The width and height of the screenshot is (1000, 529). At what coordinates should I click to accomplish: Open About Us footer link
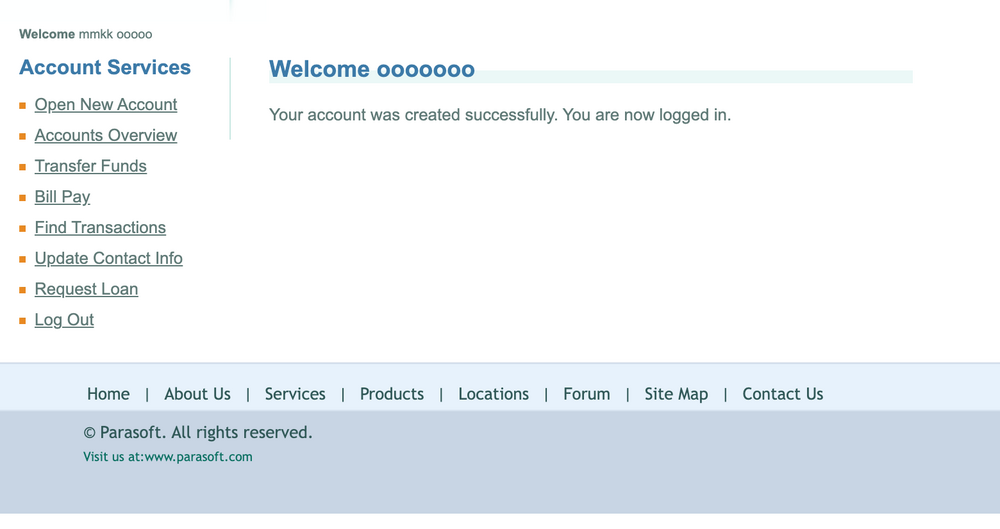point(198,394)
